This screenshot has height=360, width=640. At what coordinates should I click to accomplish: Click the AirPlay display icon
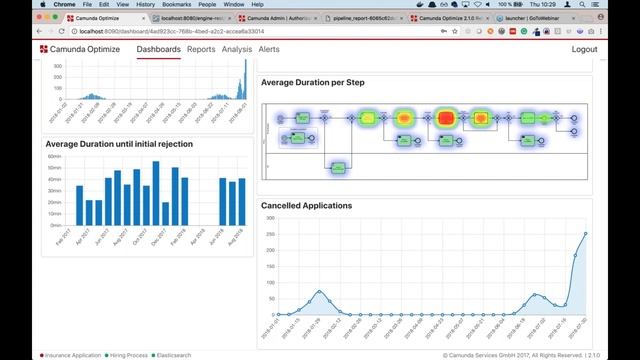465,4
